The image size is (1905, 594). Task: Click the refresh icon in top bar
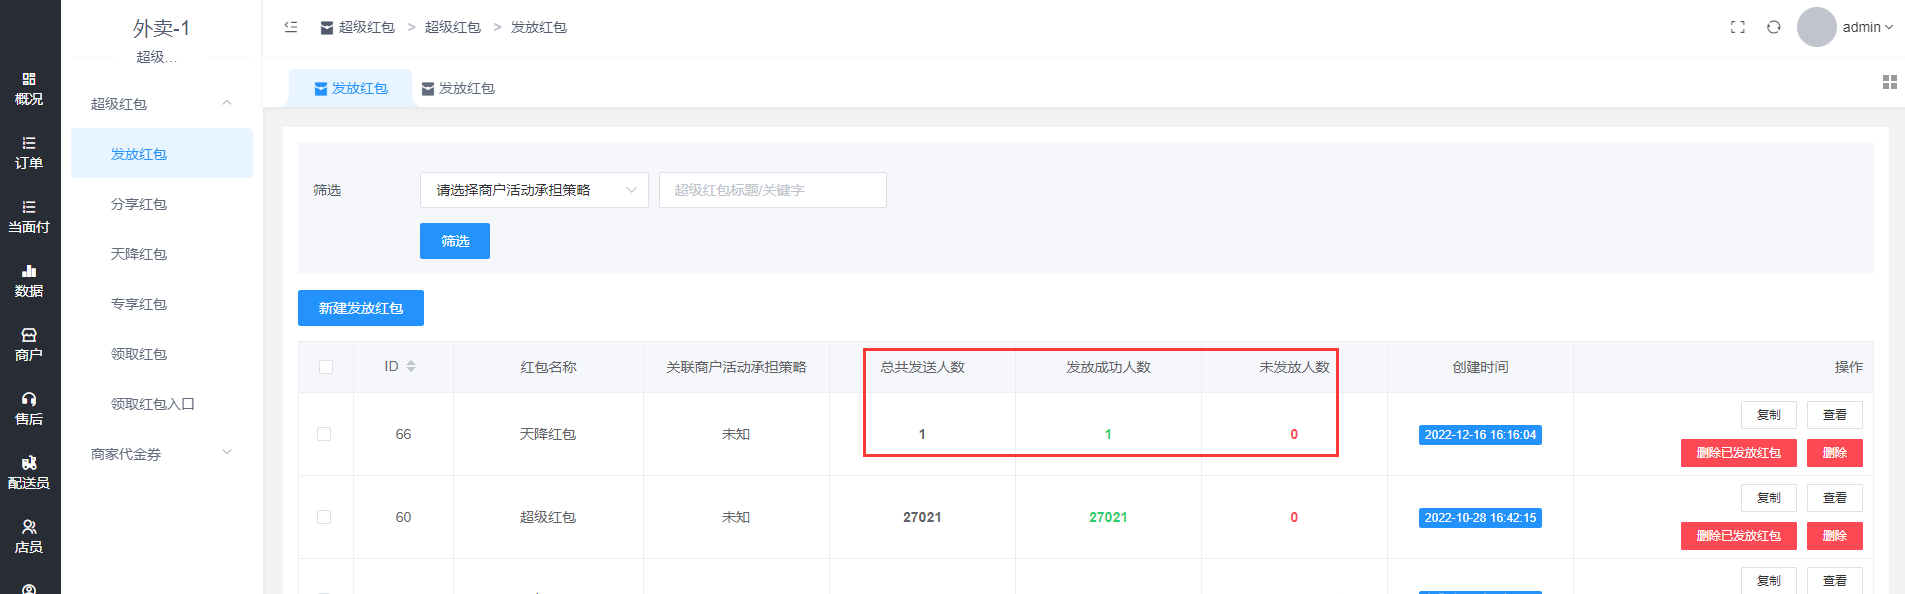pos(1774,27)
